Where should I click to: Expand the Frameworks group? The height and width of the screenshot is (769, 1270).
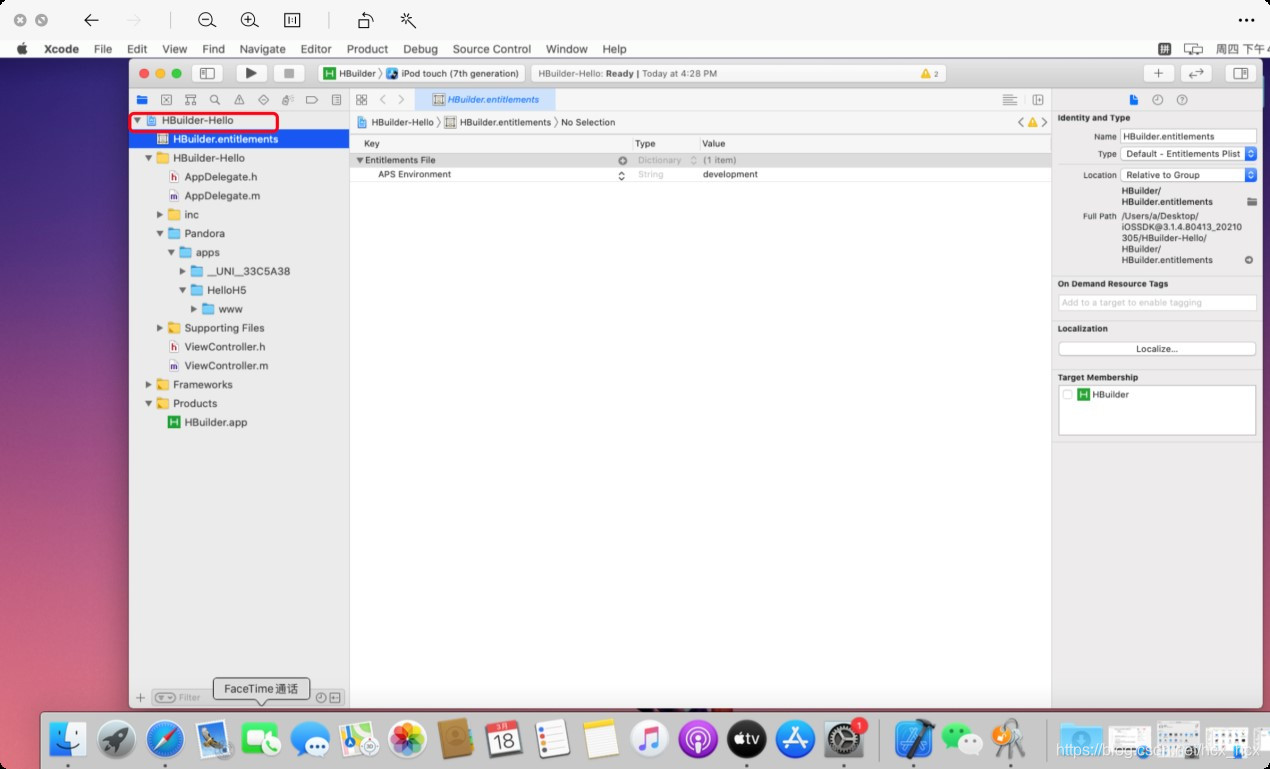[149, 385]
